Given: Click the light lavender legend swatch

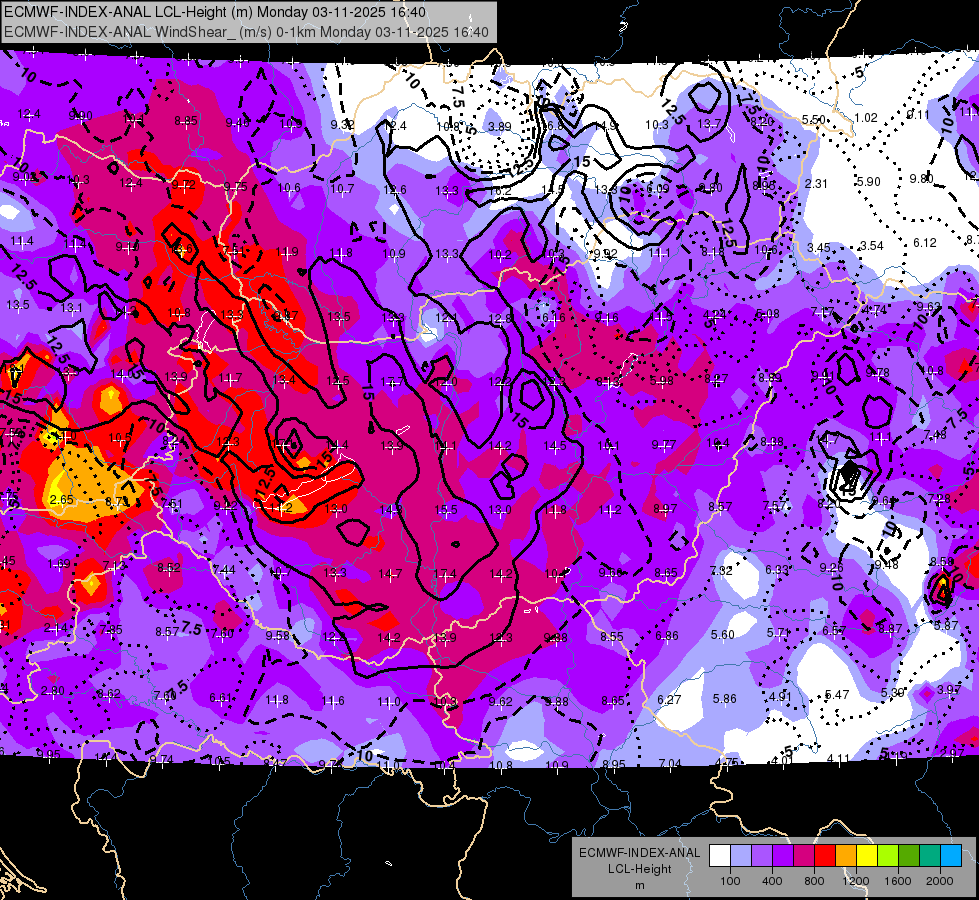Looking at the screenshot, I should point(741,856).
